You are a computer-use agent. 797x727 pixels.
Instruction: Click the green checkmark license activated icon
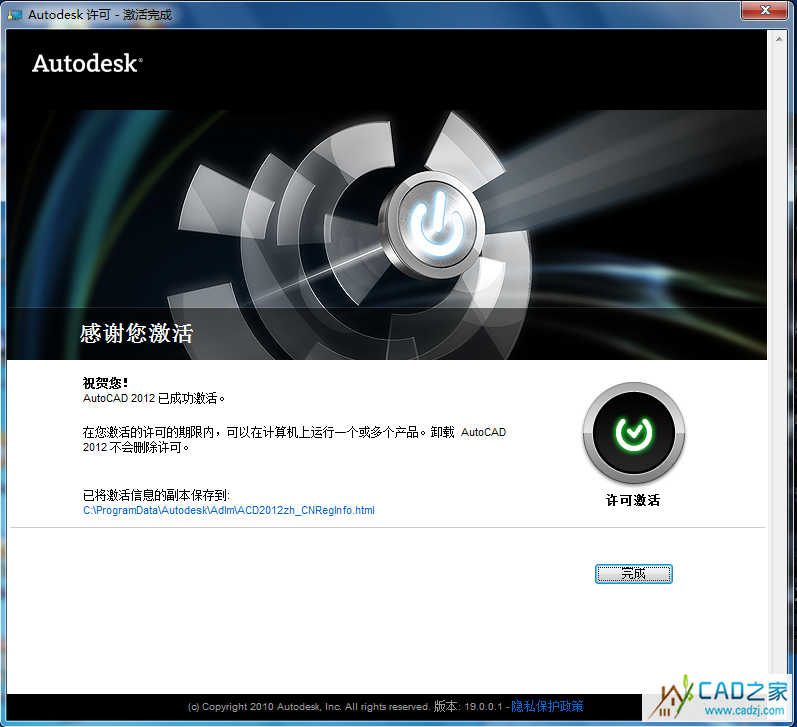point(633,432)
